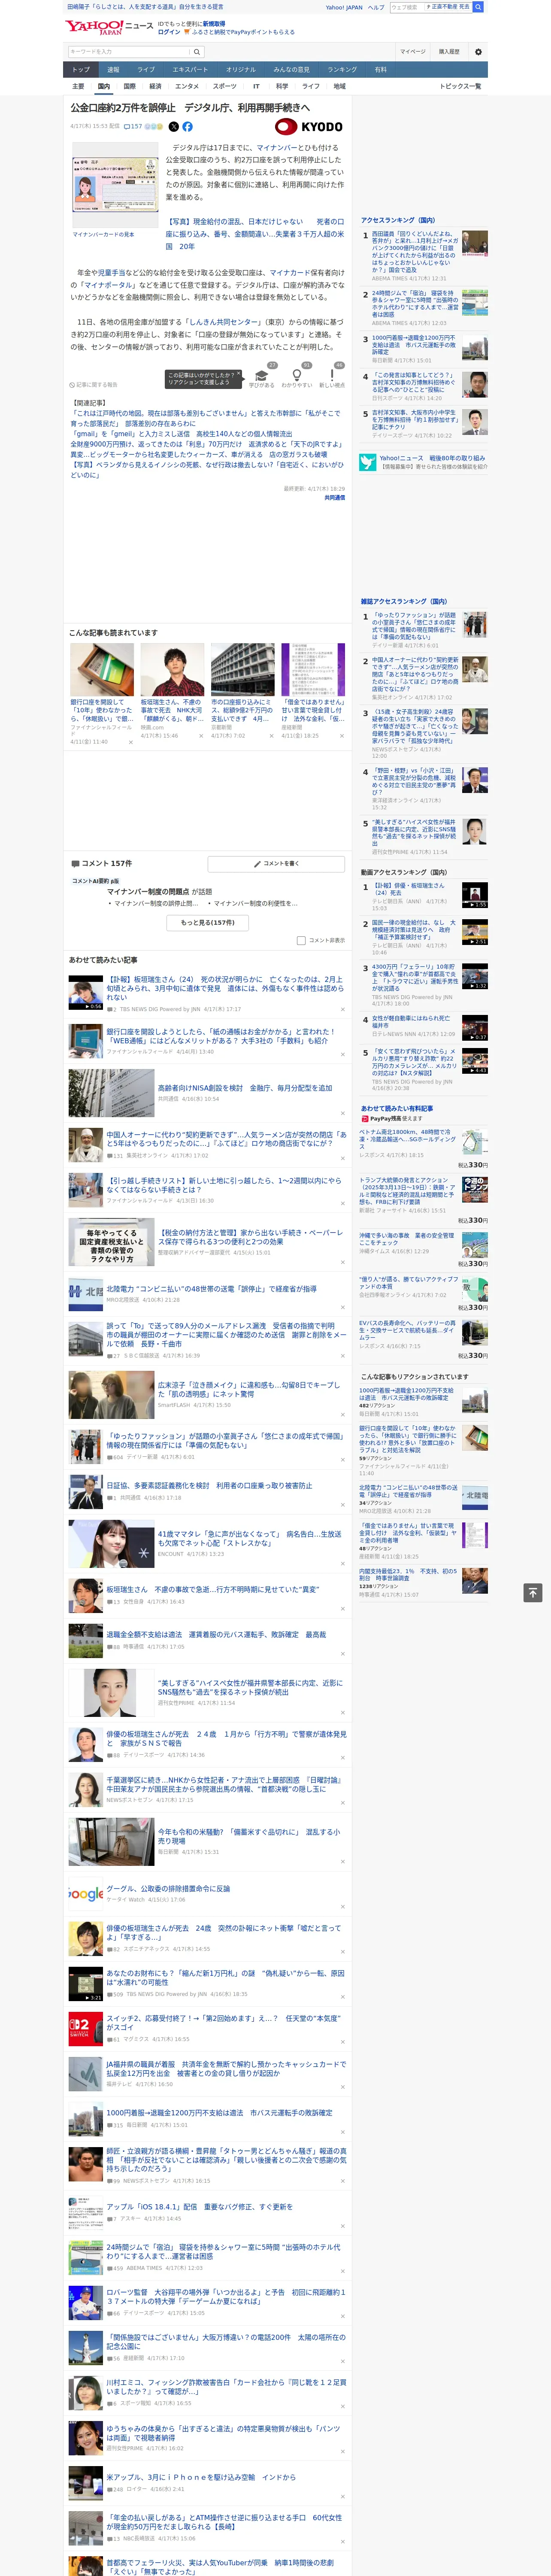
Task: Open アップル iOS 18.4.1 配信 article
Action: click(x=200, y=2207)
